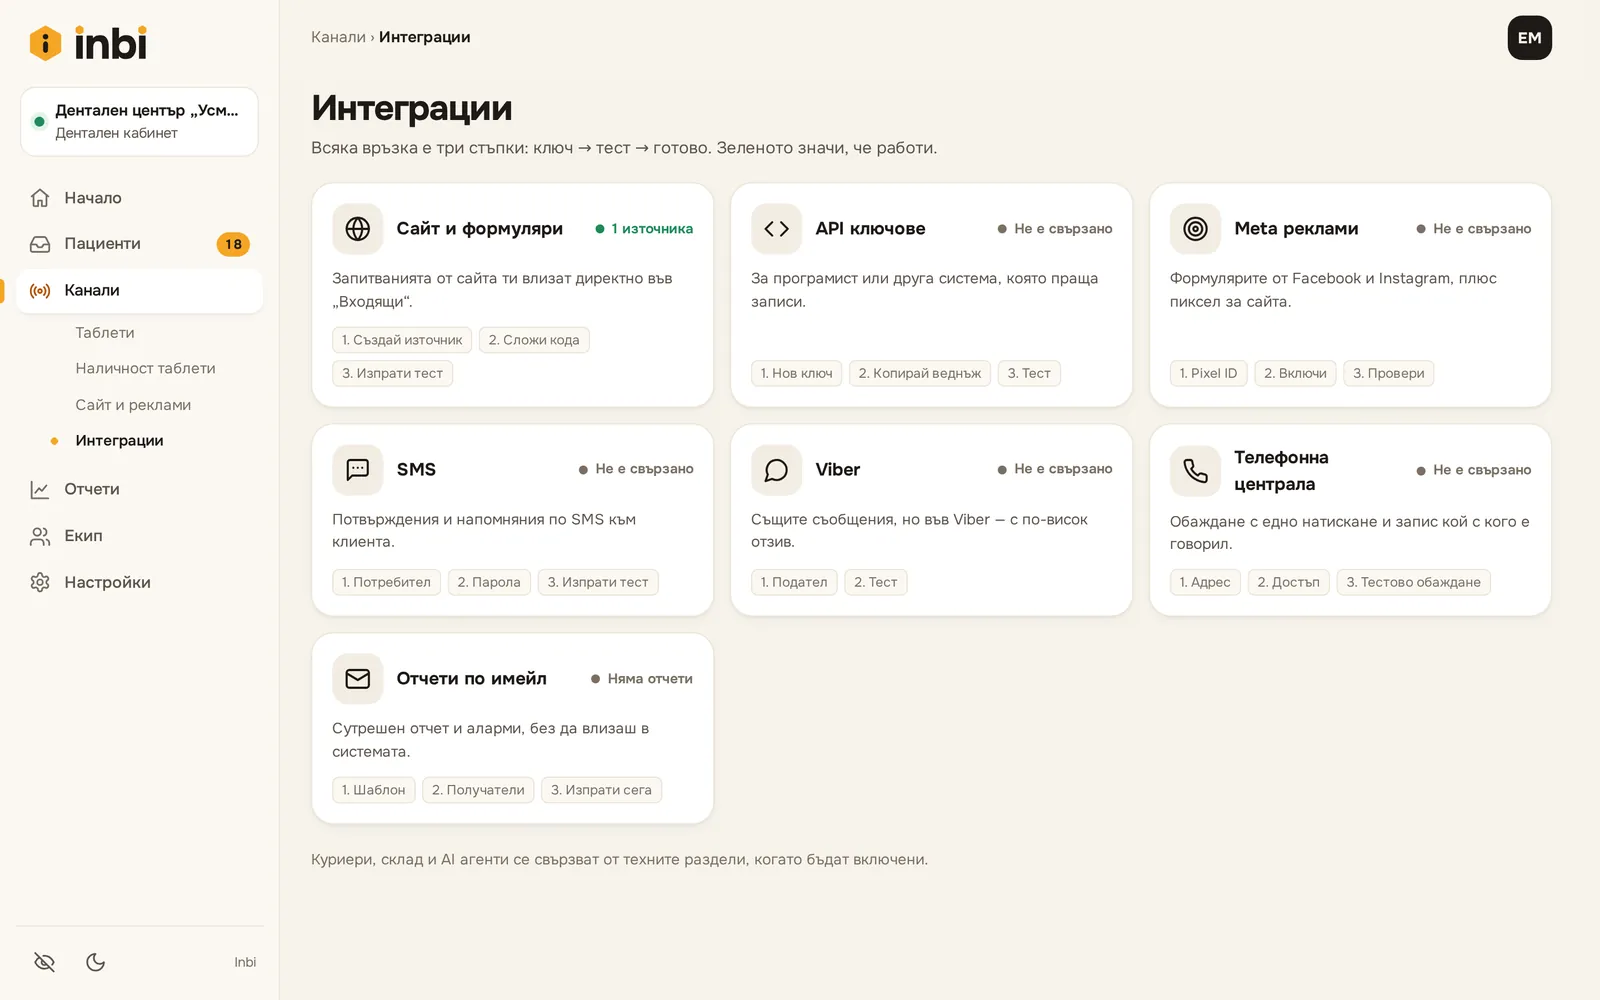Click the code brackets icon for API ключове

click(x=777, y=229)
